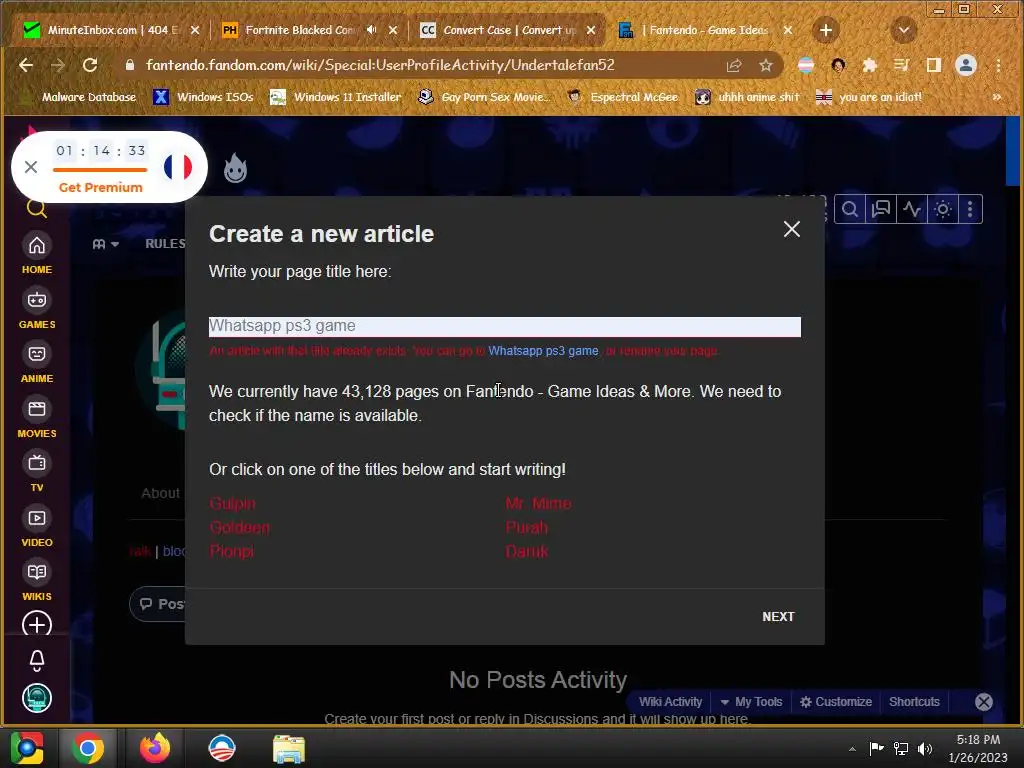Open the vertical dots more menu in the wiki header
1024x768 pixels.
point(970,209)
